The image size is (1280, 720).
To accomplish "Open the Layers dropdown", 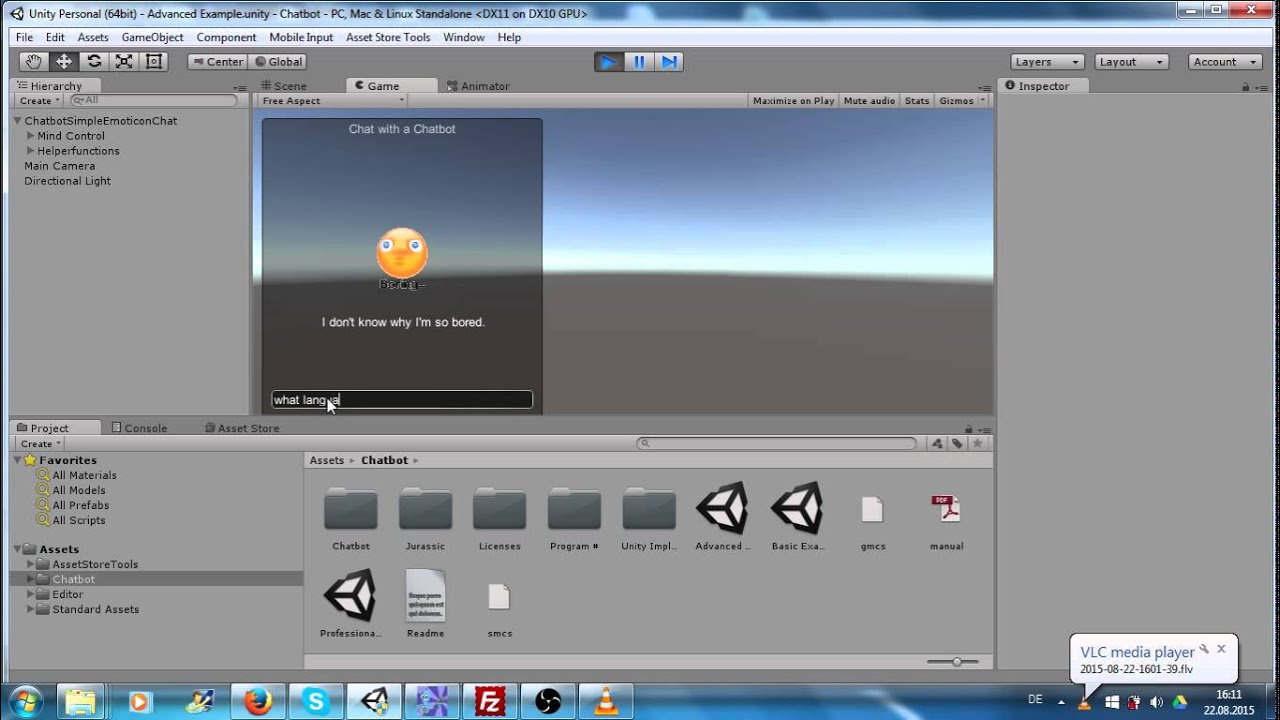I will pyautogui.click(x=1046, y=62).
